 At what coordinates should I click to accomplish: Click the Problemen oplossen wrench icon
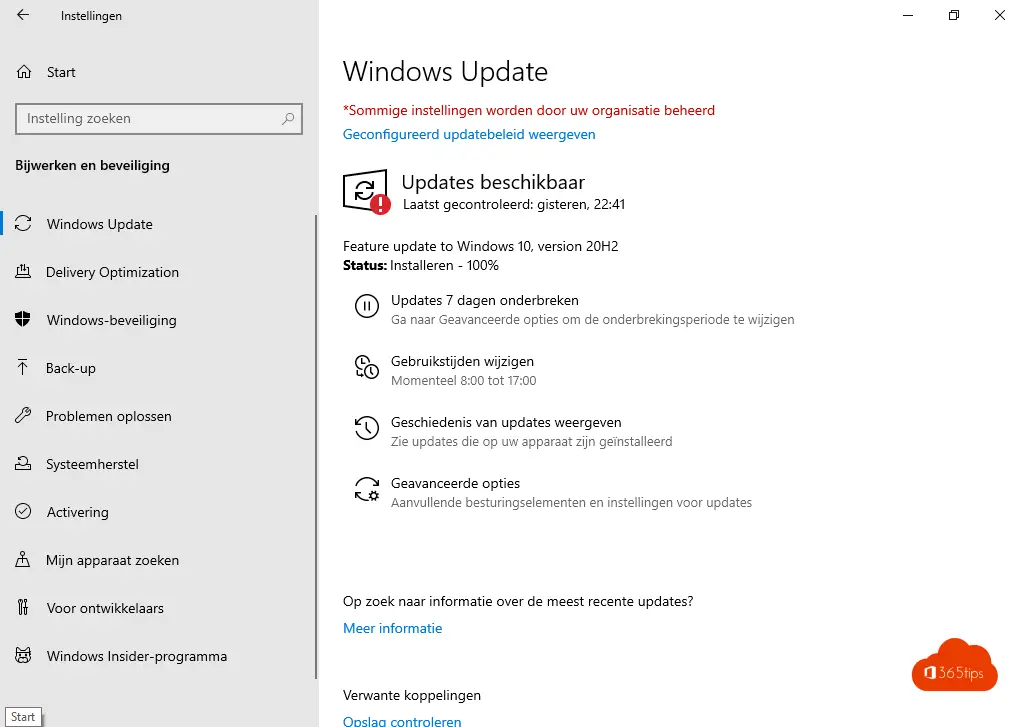[23, 416]
